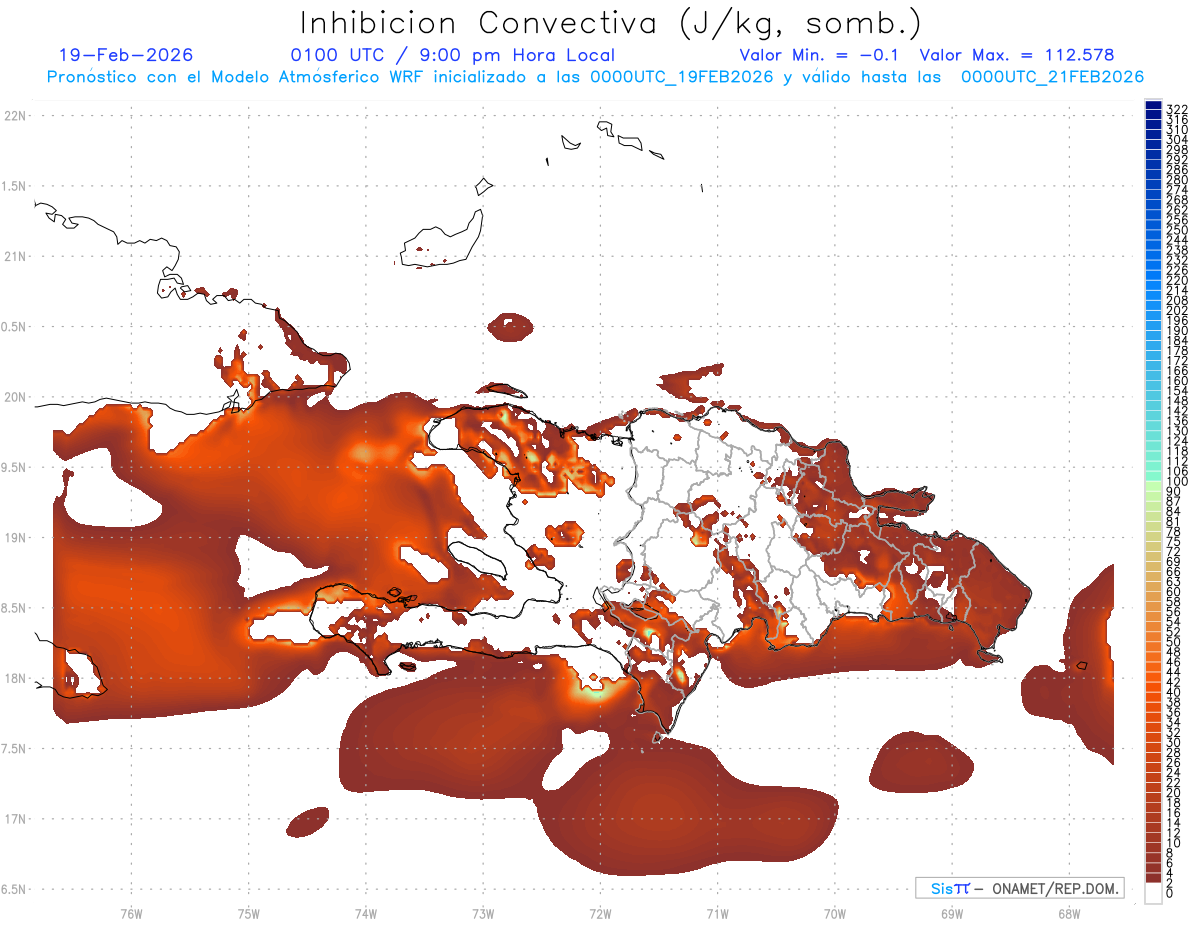Click the 73W longitude label
The image size is (1200, 927).
pos(483,913)
